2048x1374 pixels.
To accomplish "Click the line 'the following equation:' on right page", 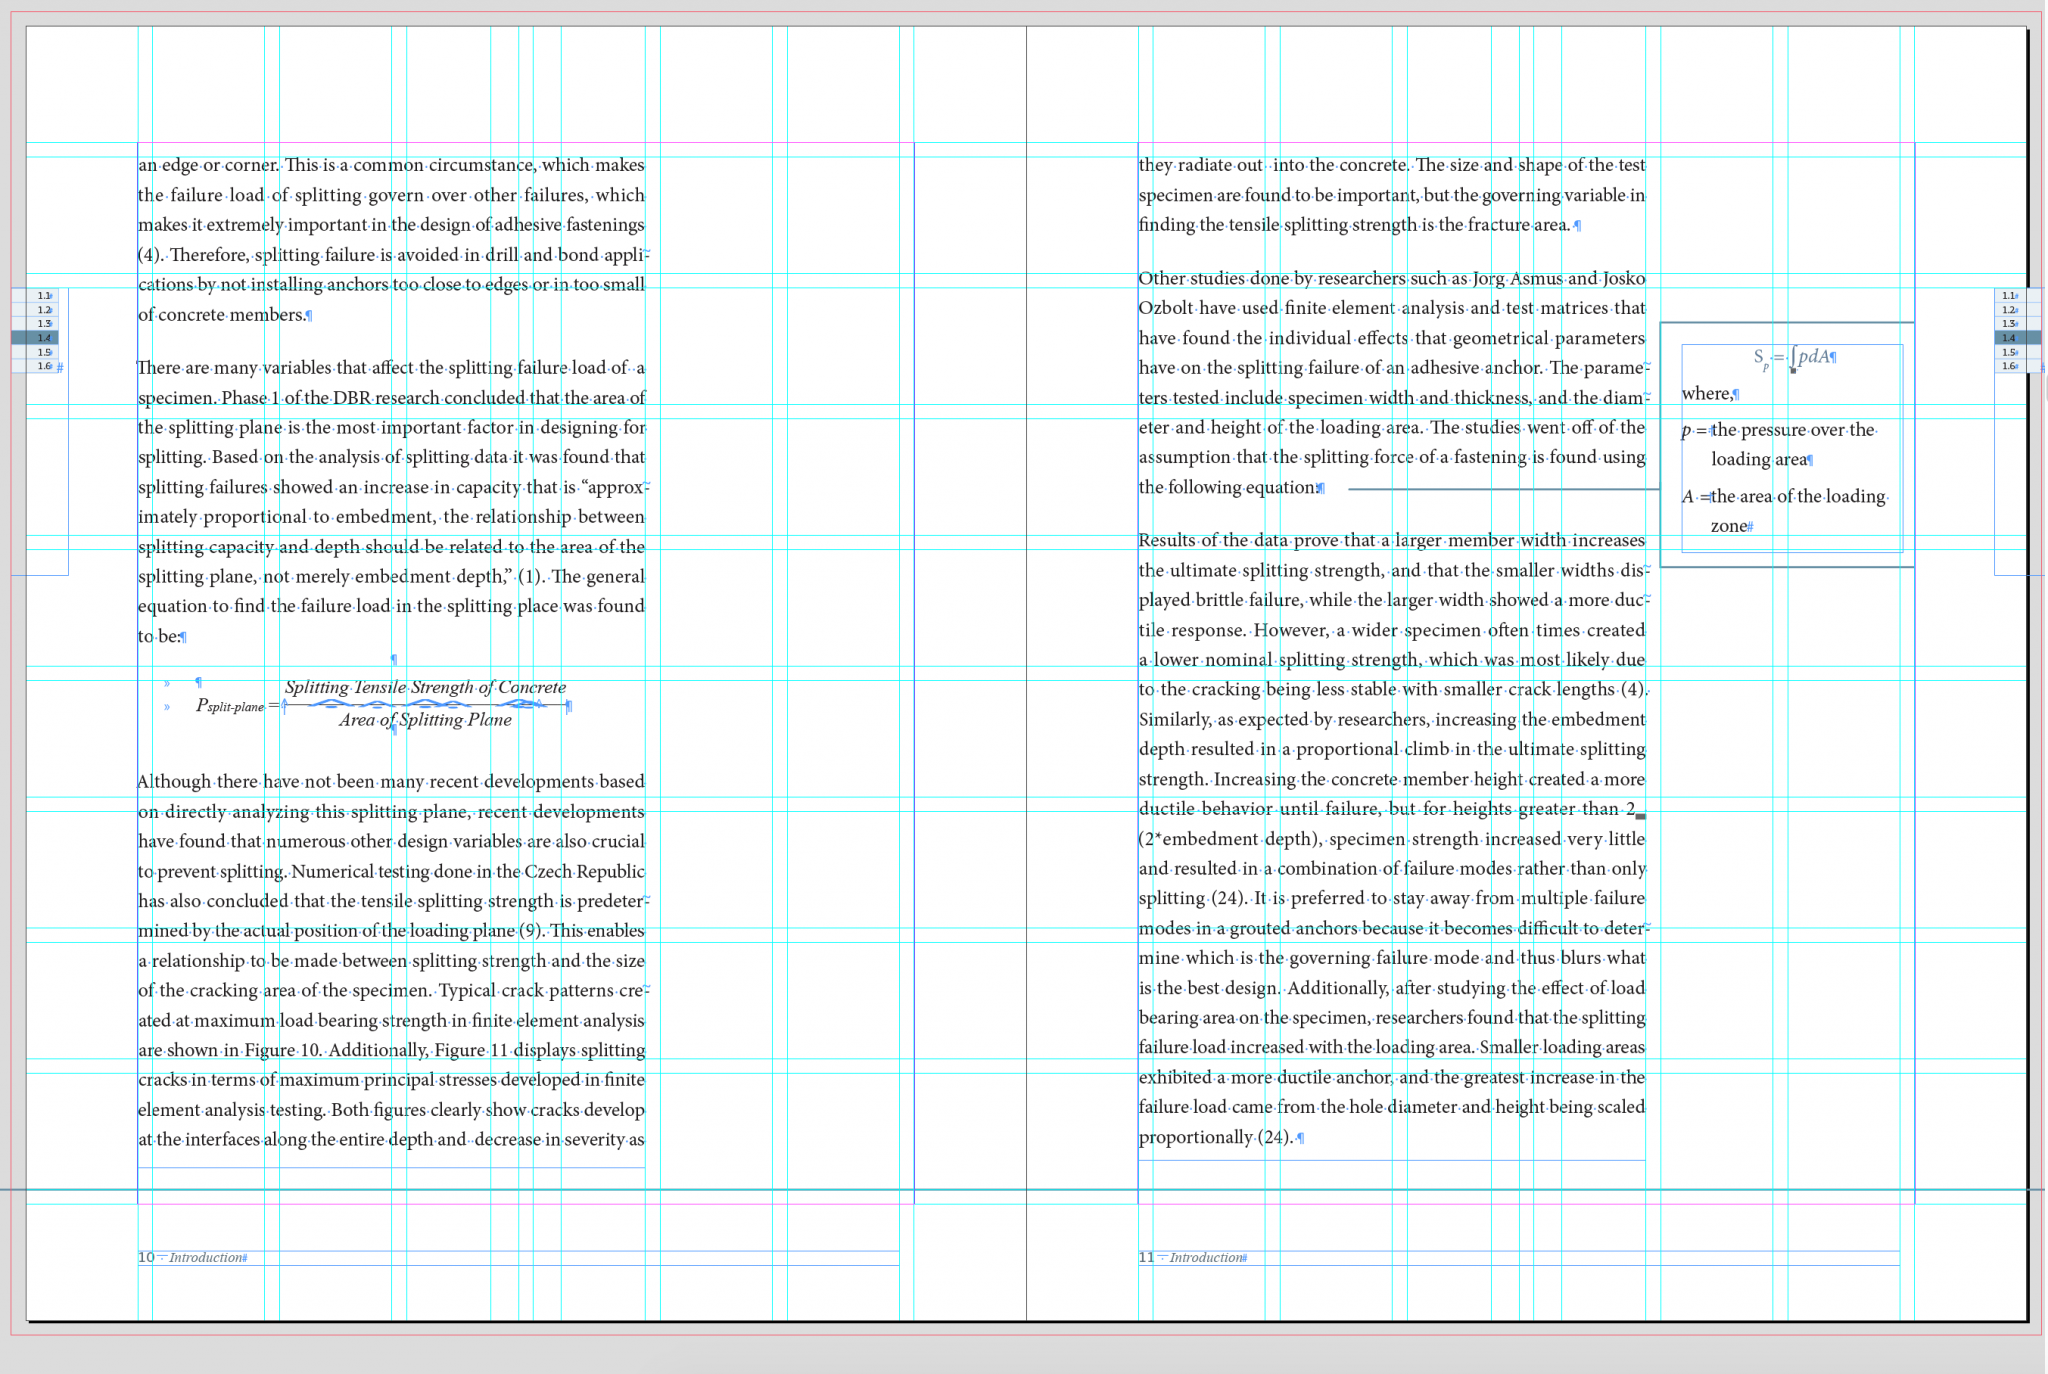I will pyautogui.click(x=1230, y=487).
